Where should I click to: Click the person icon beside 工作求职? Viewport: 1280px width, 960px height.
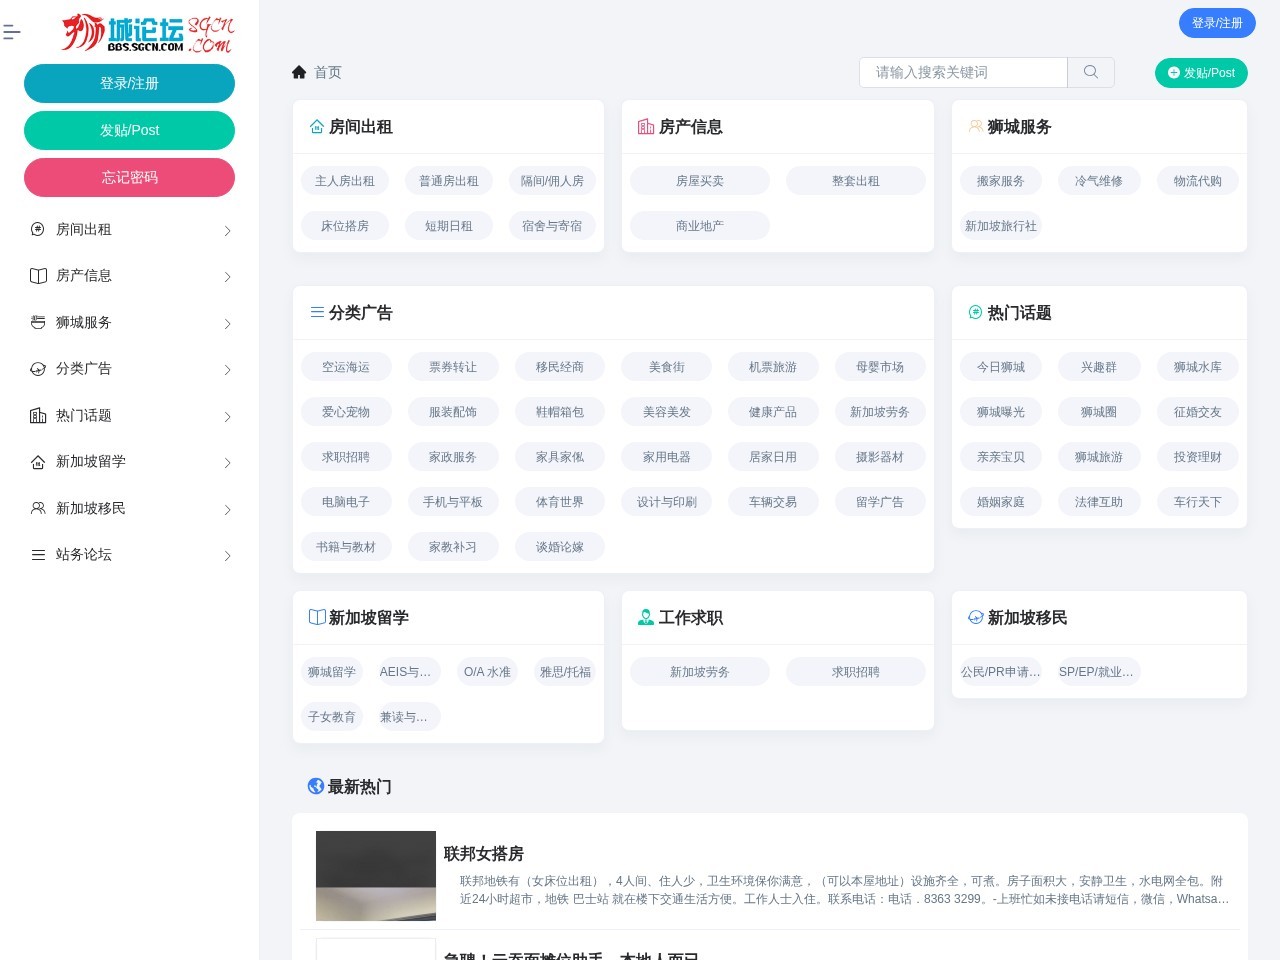click(646, 617)
